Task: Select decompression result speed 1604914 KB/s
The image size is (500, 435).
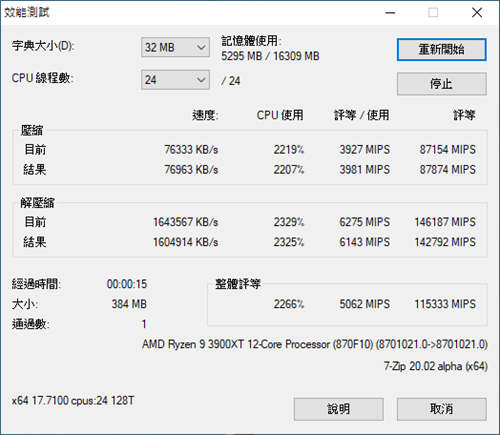Action: 186,242
